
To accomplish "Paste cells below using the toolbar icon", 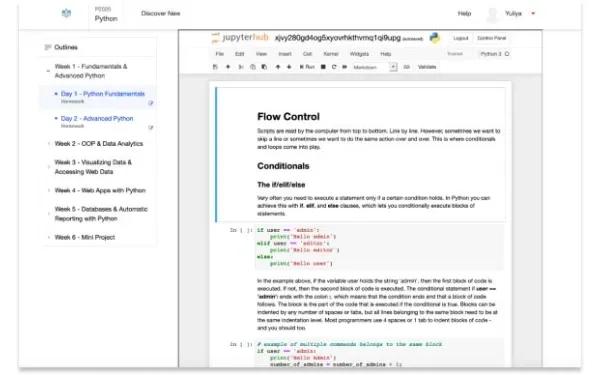I will pyautogui.click(x=264, y=67).
